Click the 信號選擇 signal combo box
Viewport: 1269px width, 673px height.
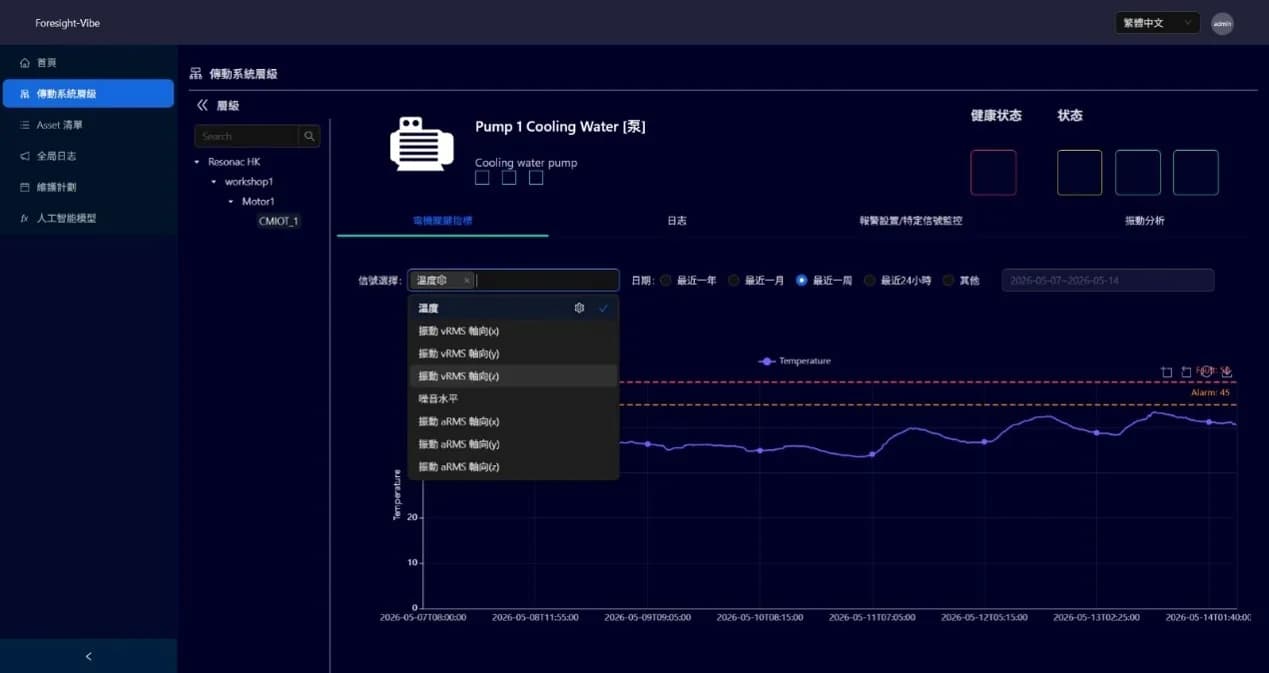pos(513,281)
